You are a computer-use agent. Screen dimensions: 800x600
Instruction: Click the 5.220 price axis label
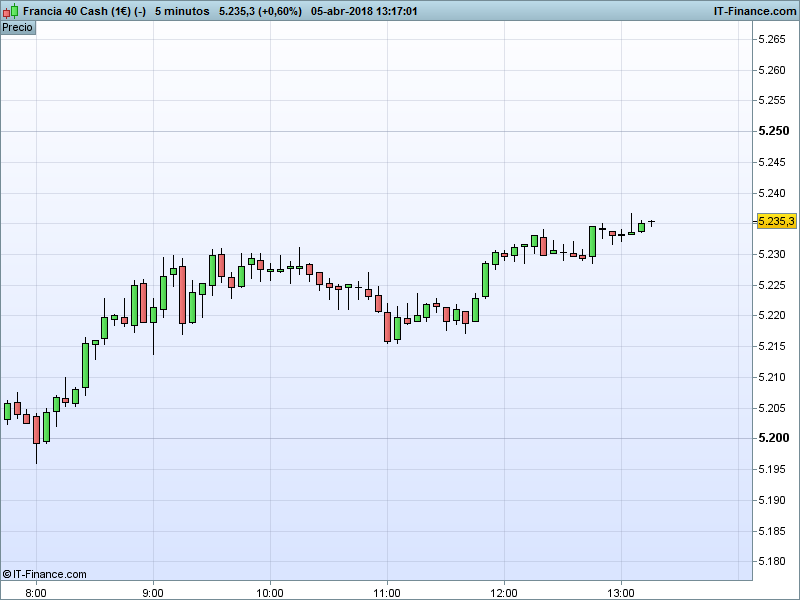772,315
